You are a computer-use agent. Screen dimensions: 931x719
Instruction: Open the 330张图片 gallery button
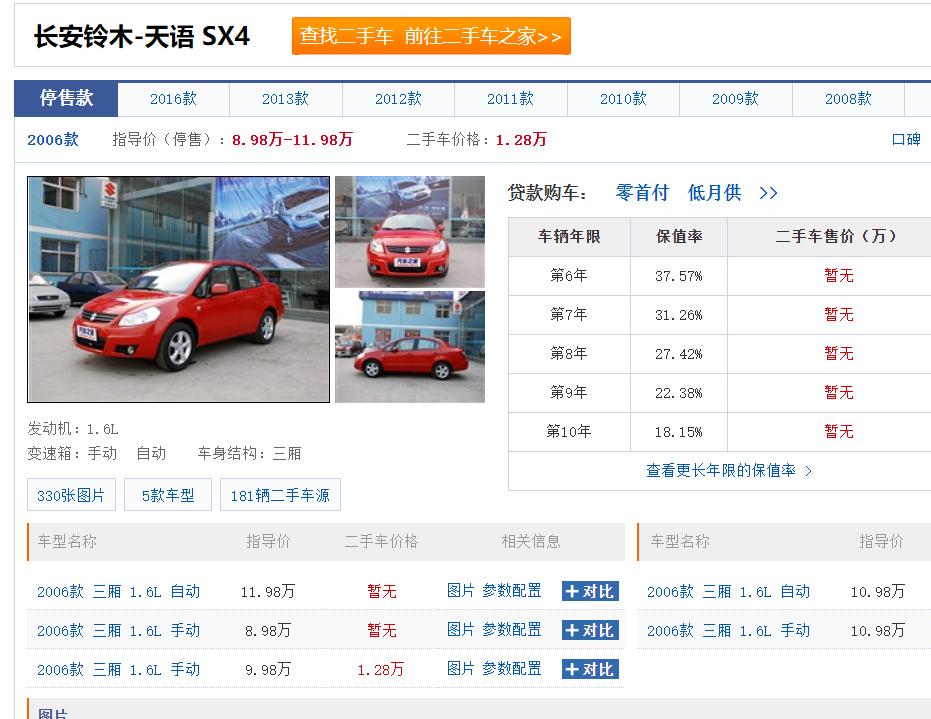(70, 494)
